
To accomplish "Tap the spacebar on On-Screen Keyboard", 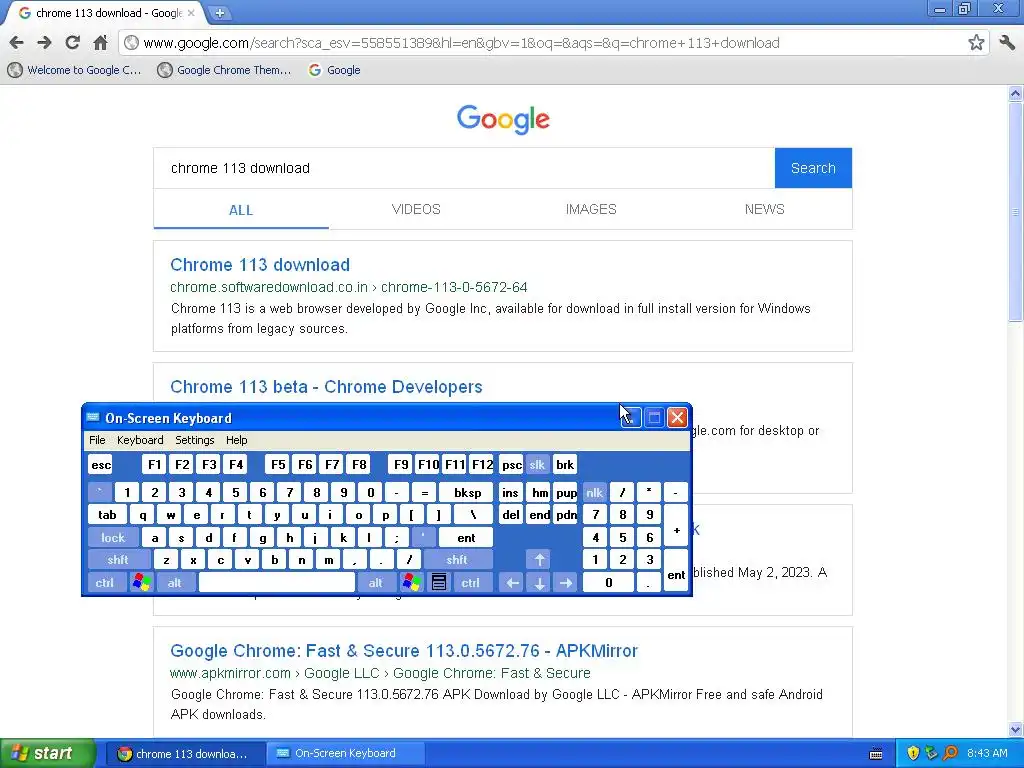I will [x=276, y=583].
